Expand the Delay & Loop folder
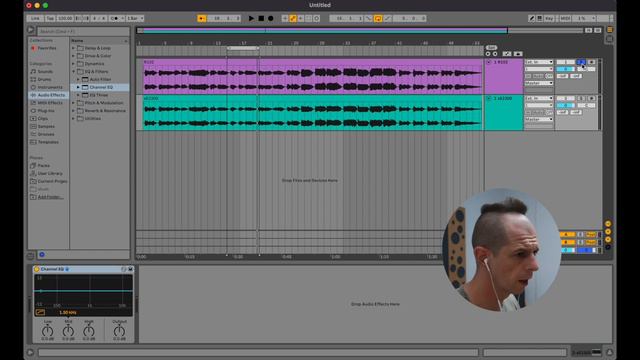The width and height of the screenshot is (640, 360). 73,48
